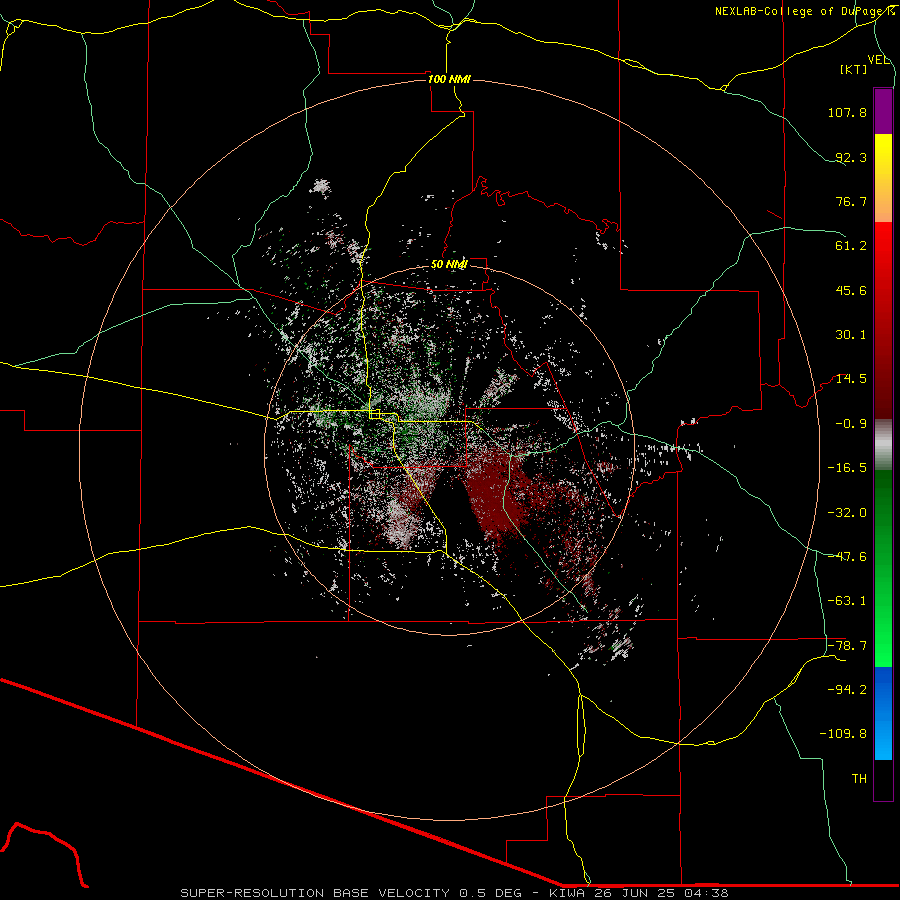The width and height of the screenshot is (900, 900).
Task: Select the -63.1 velocity scale value
Action: 847,601
